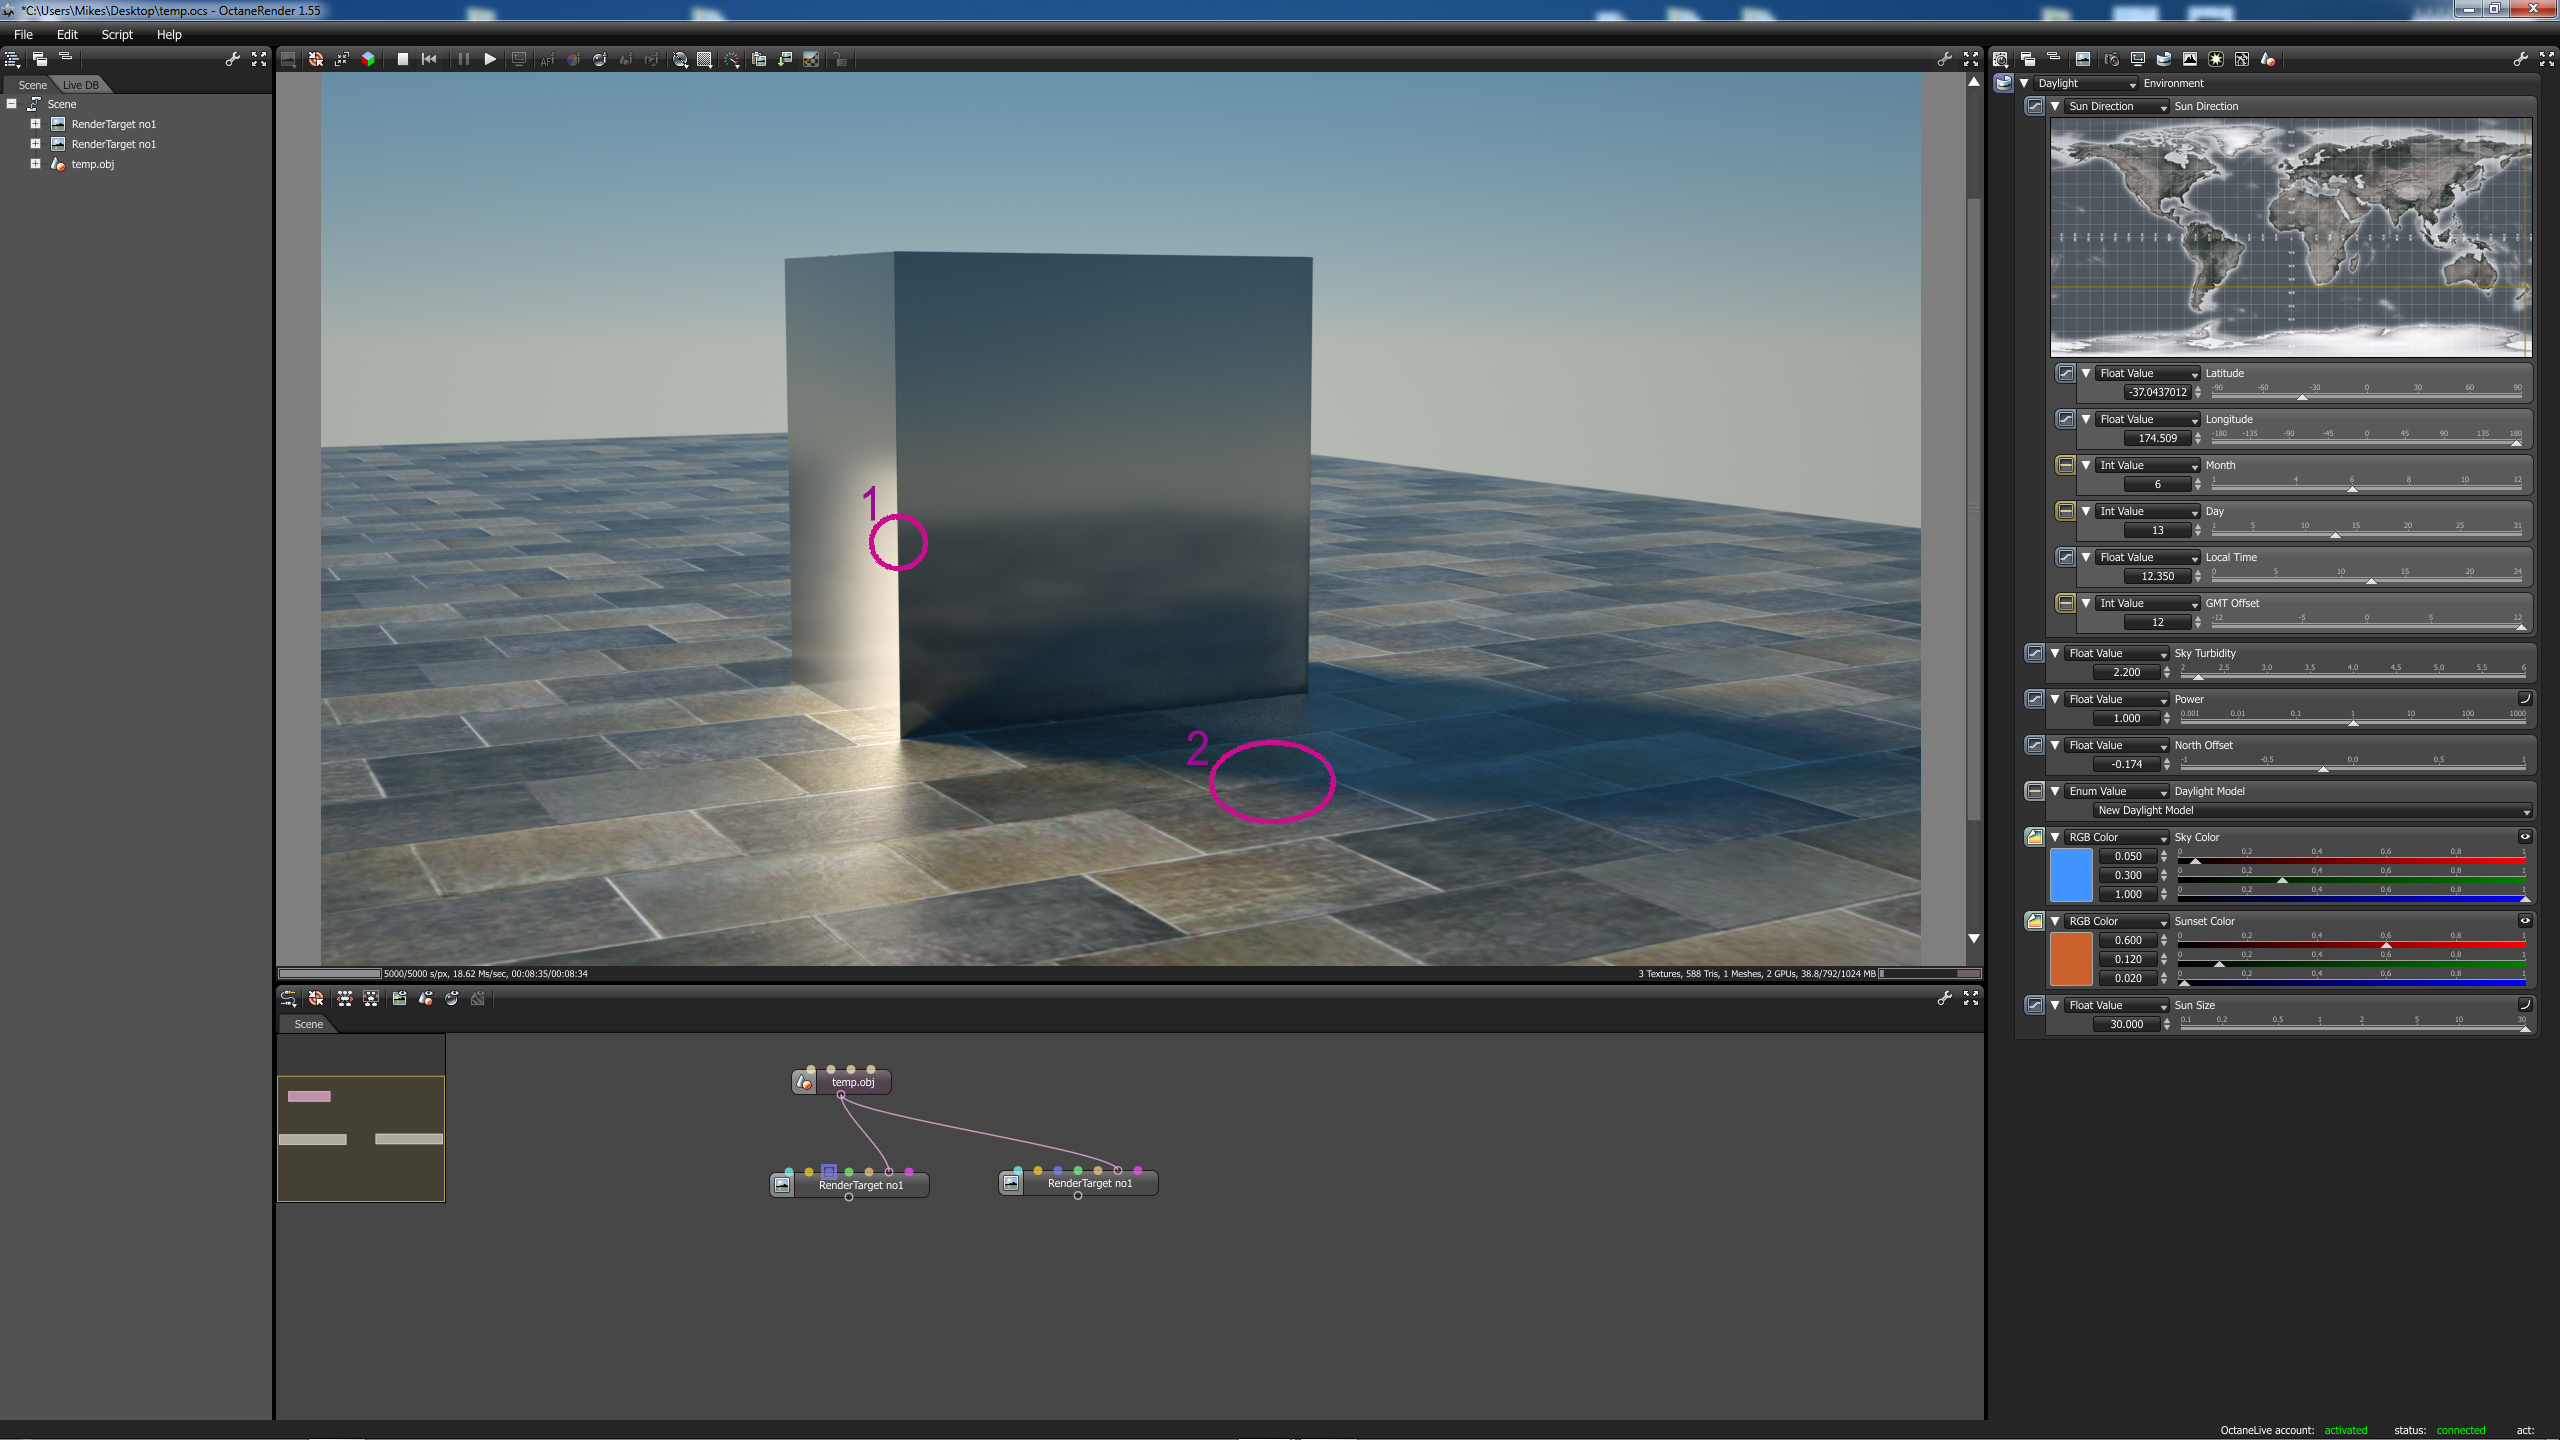Screen dimensions: 2560x1440
Task: Switch to the Live DB tab
Action: (81, 85)
